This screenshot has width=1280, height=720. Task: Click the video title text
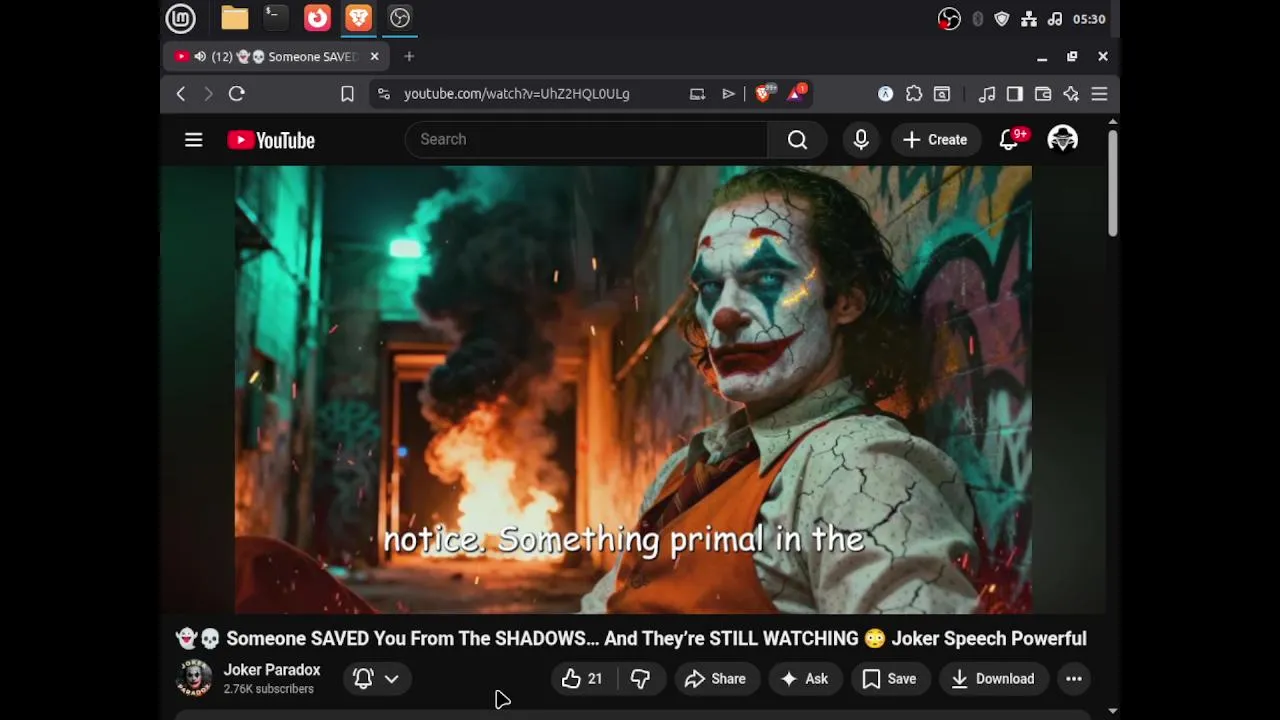click(x=631, y=638)
